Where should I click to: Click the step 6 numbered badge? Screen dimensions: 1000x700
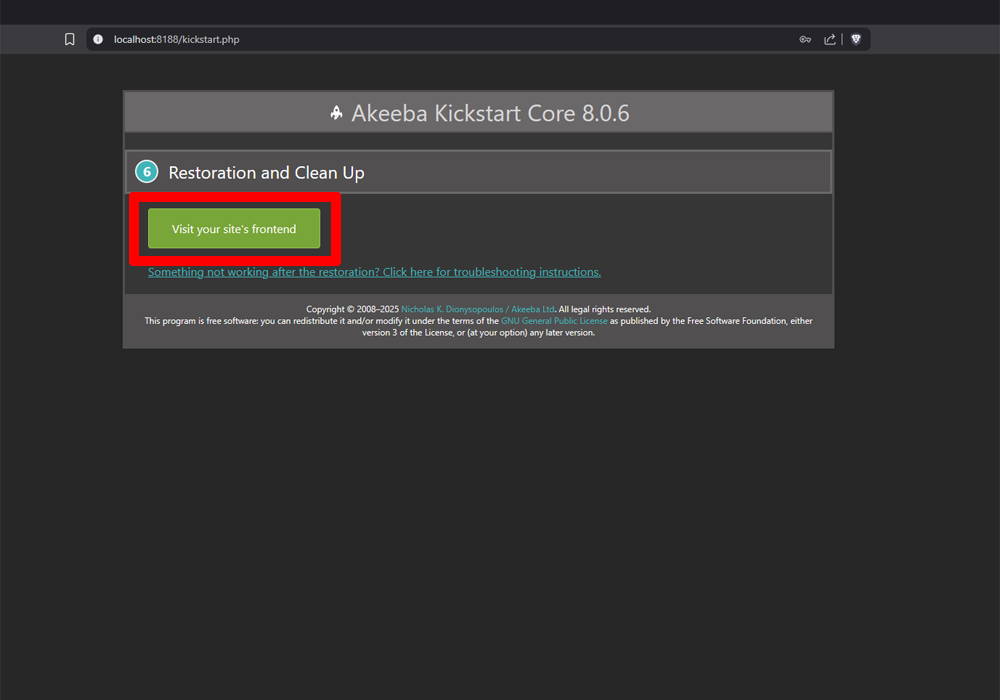coord(147,171)
